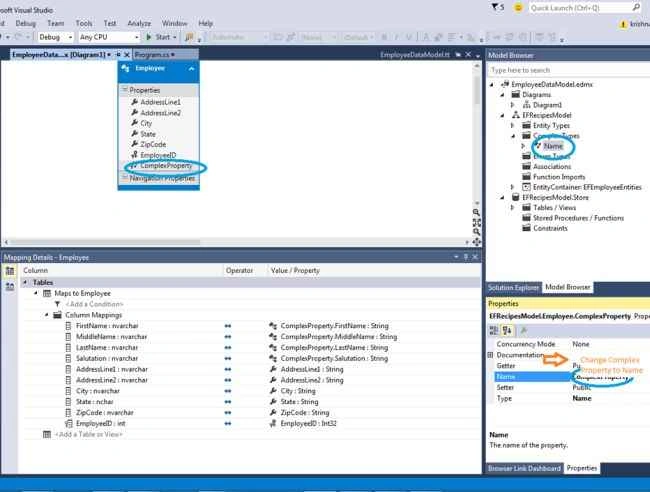Switch to the Solution Explorer tab
This screenshot has width=650, height=492.
pyautogui.click(x=513, y=287)
